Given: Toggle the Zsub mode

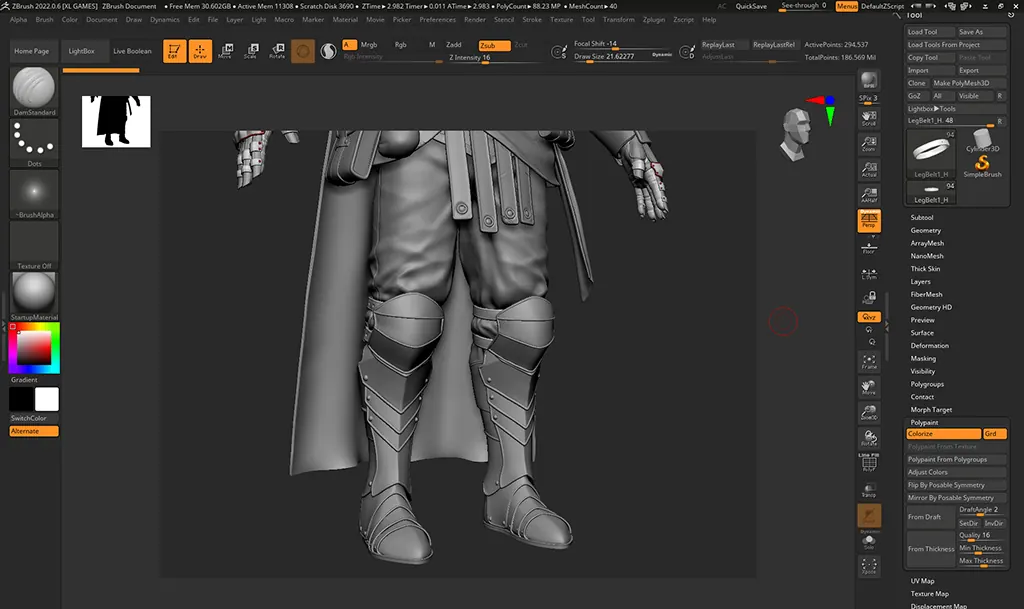Looking at the screenshot, I should [x=494, y=45].
